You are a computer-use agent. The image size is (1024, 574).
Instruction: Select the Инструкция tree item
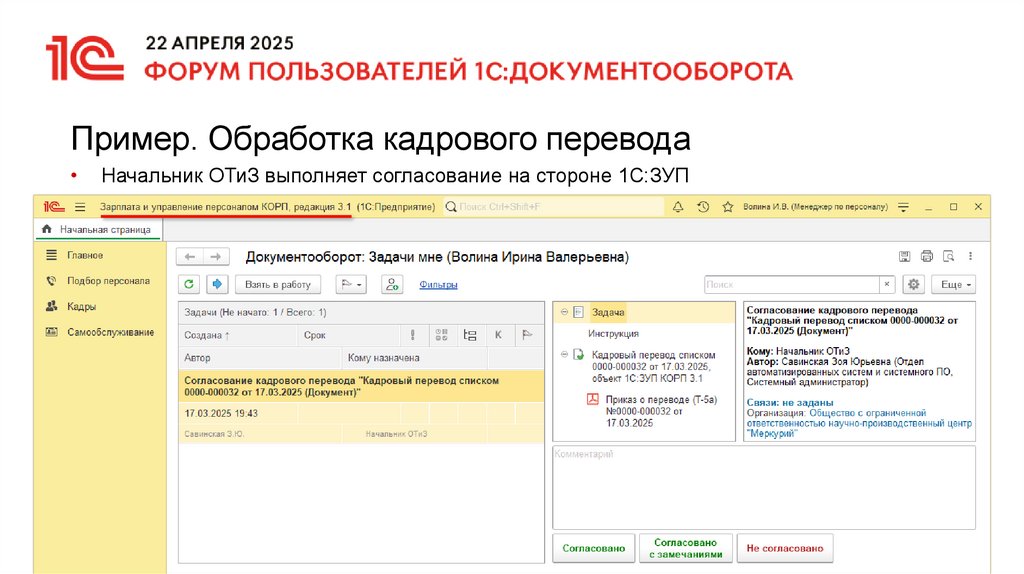[613, 333]
